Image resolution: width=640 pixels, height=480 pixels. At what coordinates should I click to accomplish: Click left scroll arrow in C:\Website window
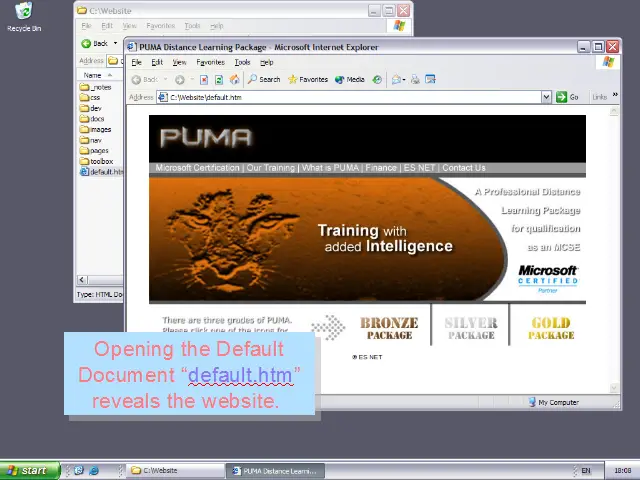tap(82, 280)
